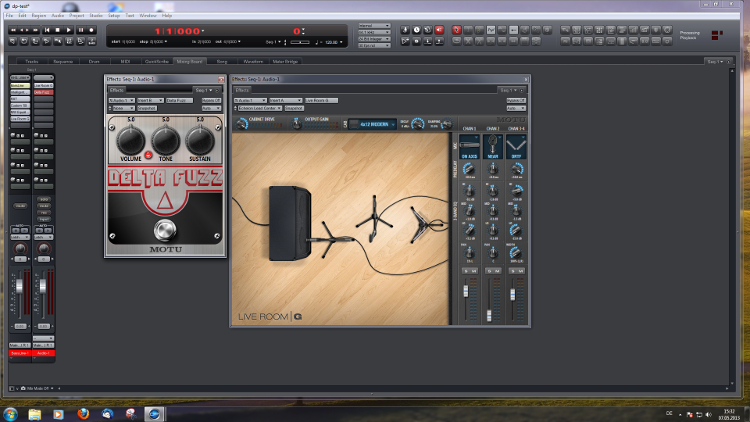Switch to the Sequence tab
This screenshot has height=422, width=750.
click(x=63, y=61)
